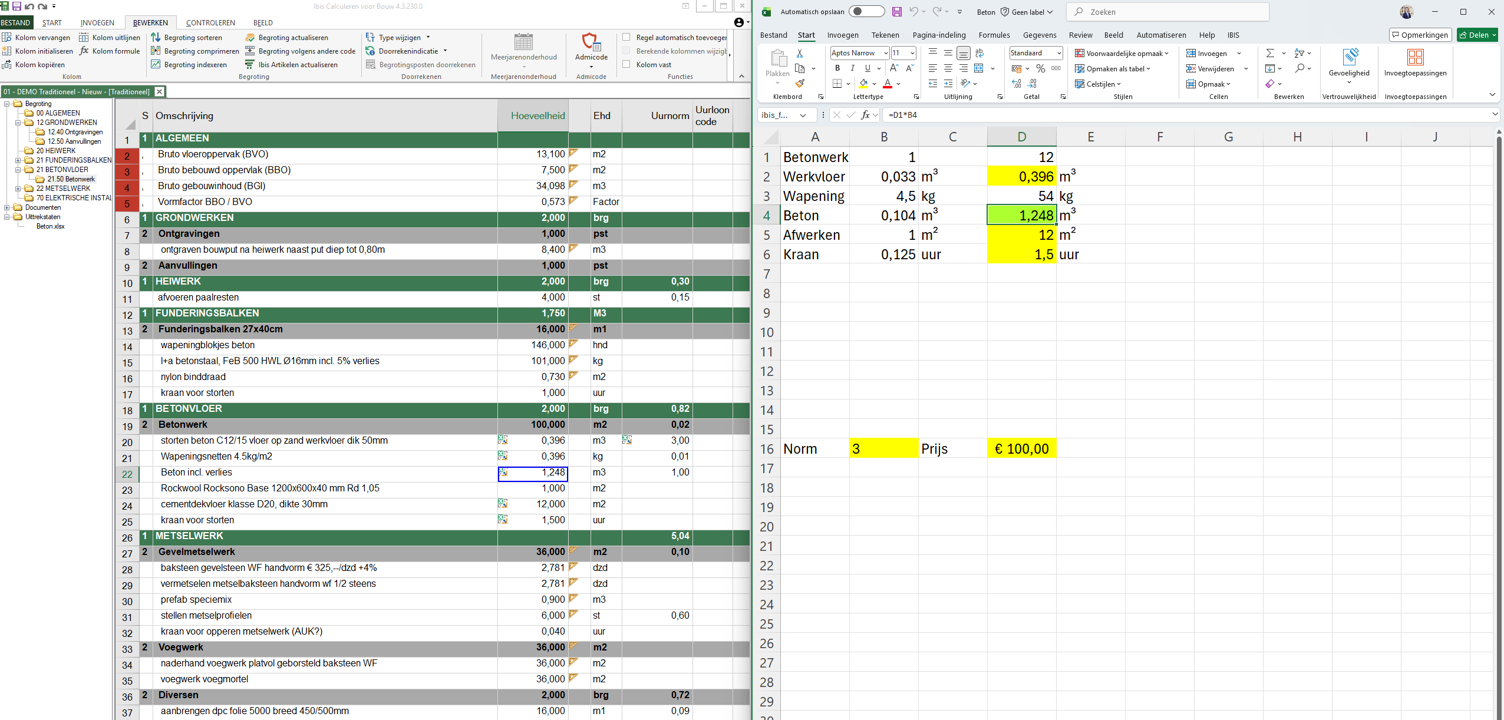1504x720 pixels.
Task: Click Excel AutoSum sigma icon
Action: point(1270,53)
